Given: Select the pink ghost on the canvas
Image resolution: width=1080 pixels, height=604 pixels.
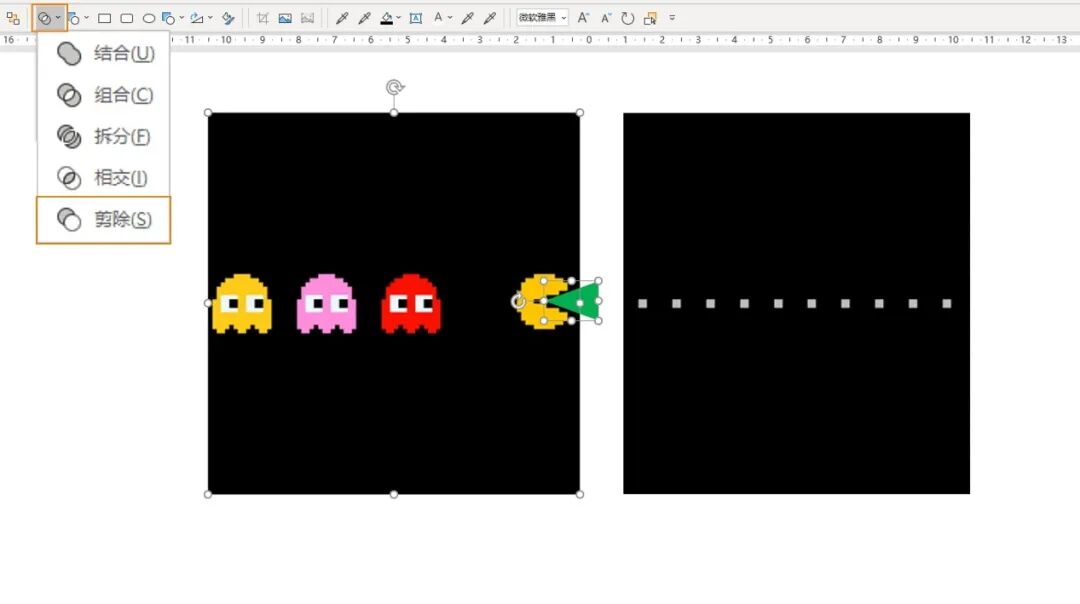Looking at the screenshot, I should (x=326, y=304).
